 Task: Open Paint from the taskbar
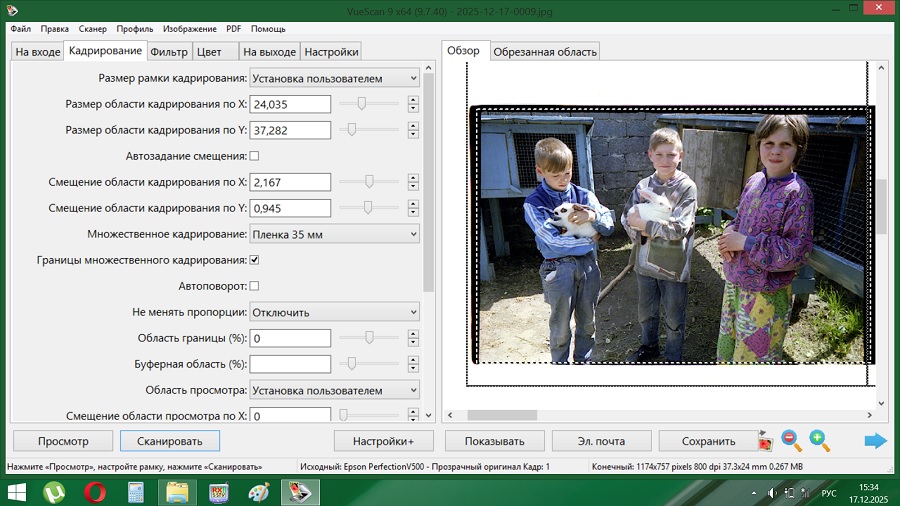259,492
